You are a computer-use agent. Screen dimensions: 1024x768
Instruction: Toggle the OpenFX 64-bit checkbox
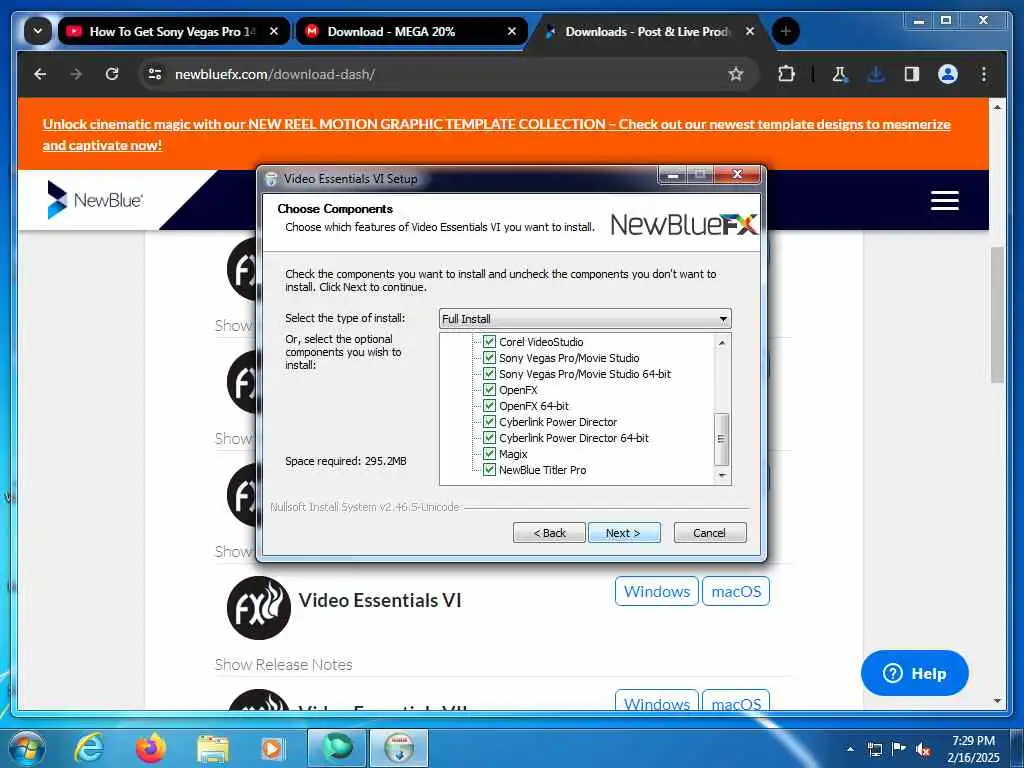pyautogui.click(x=489, y=406)
